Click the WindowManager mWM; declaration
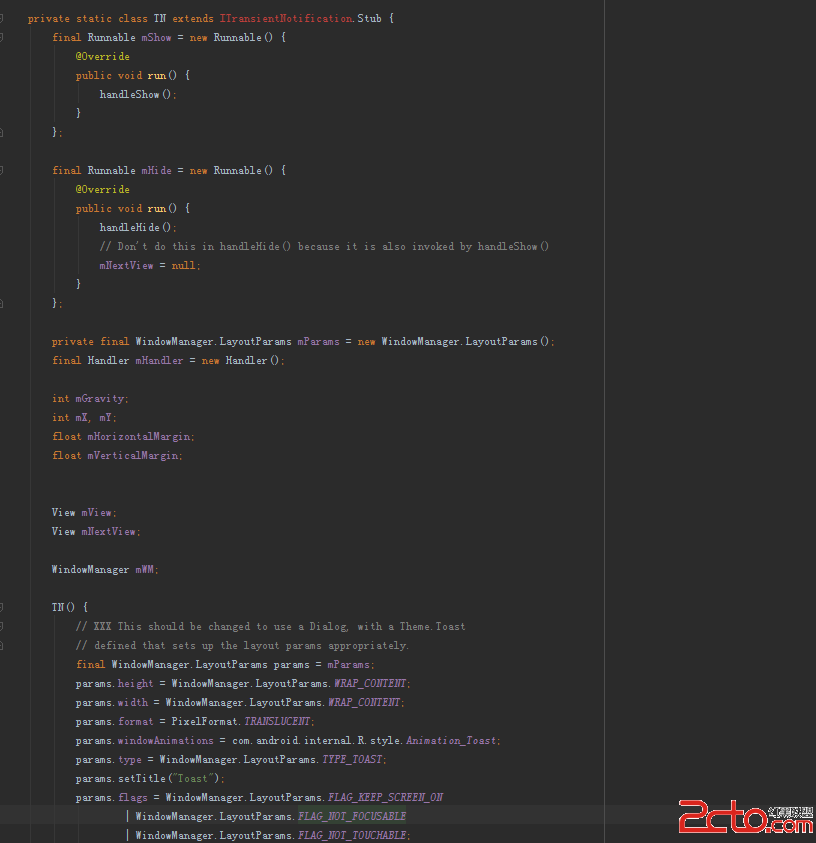The width and height of the screenshot is (816, 843). (105, 569)
